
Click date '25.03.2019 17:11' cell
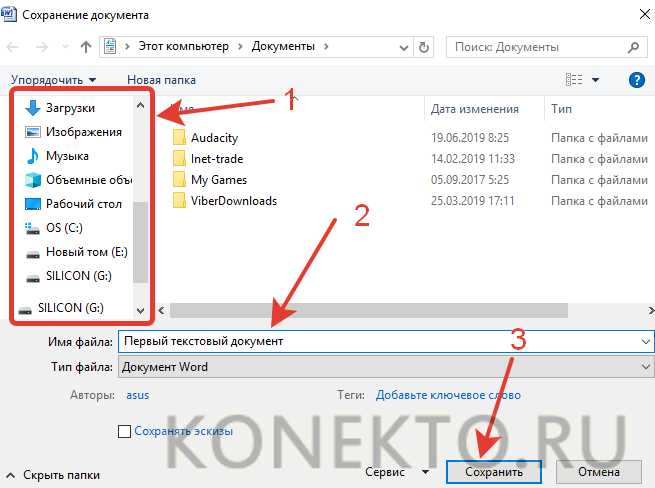(472, 201)
